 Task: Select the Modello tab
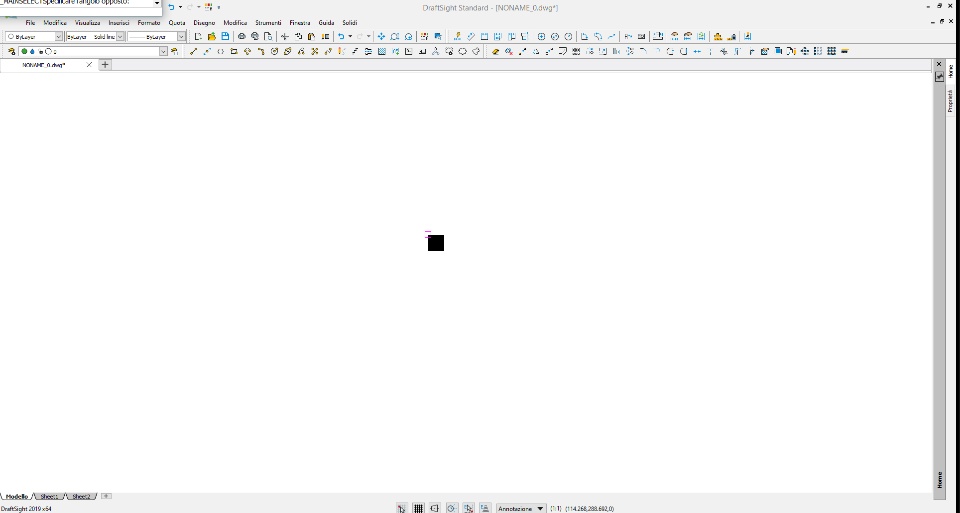pos(17,496)
